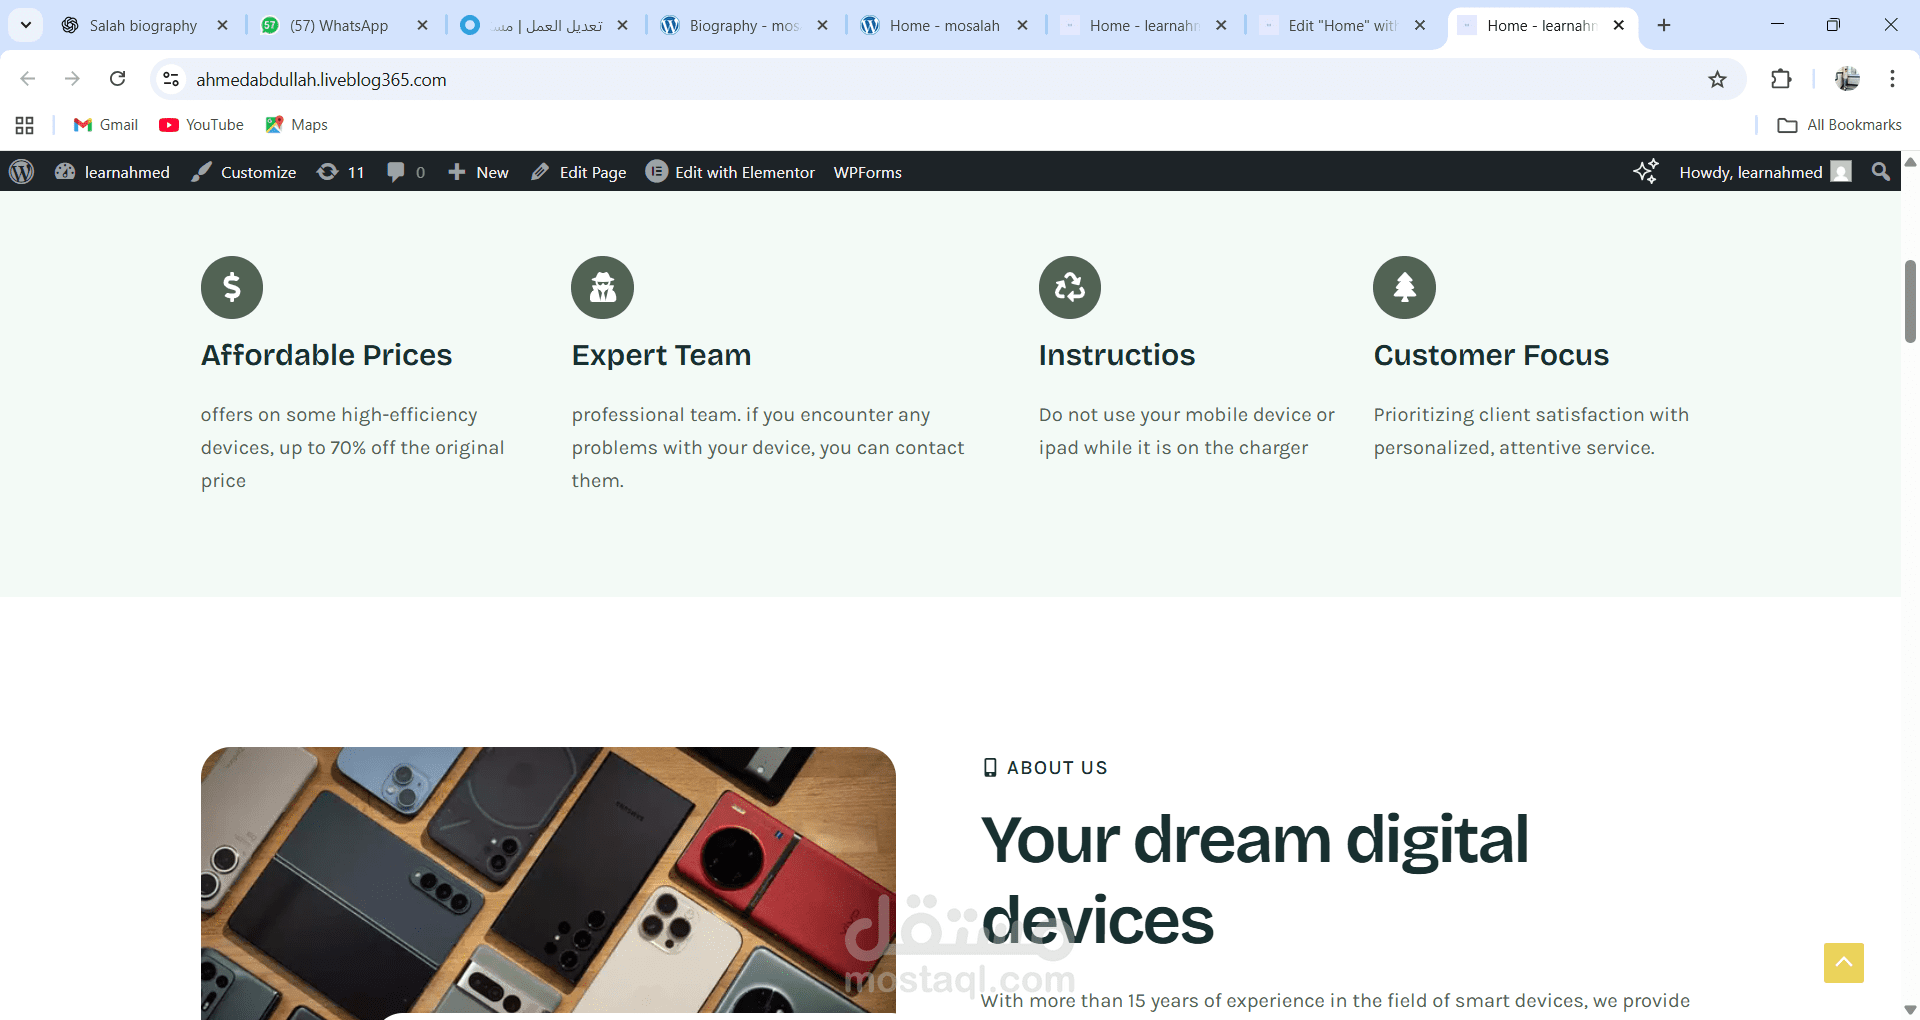The width and height of the screenshot is (1920, 1020).
Task: Select the Customer Focus heading
Action: (1491, 355)
